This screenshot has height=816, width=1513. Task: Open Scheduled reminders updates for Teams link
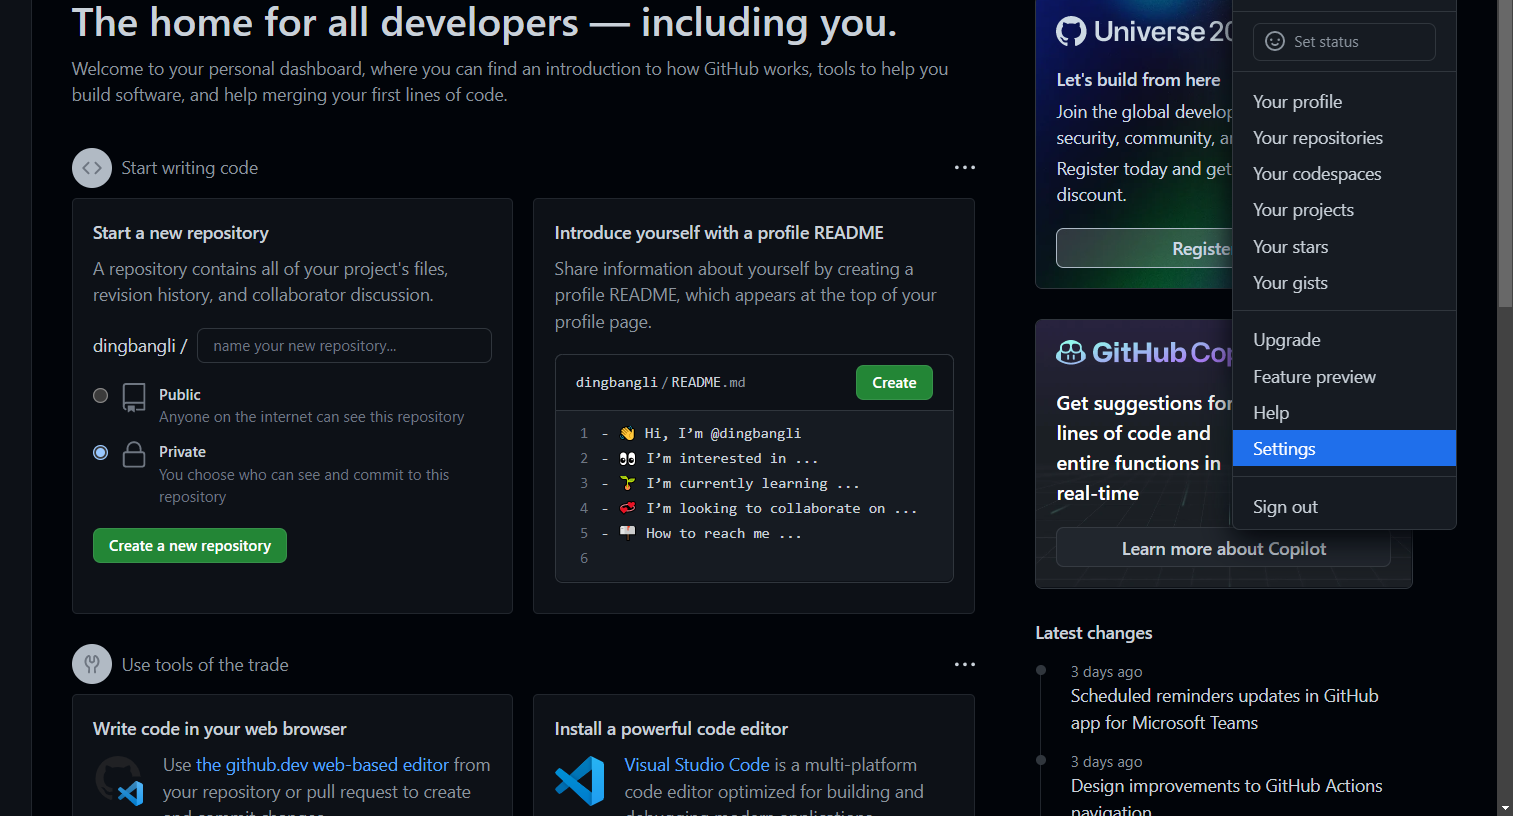click(1224, 709)
